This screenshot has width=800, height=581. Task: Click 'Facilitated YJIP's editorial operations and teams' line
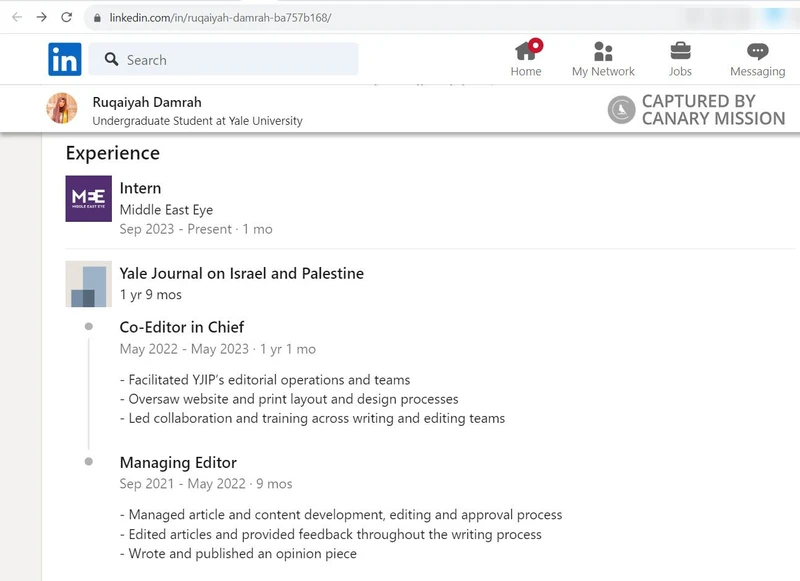point(265,380)
